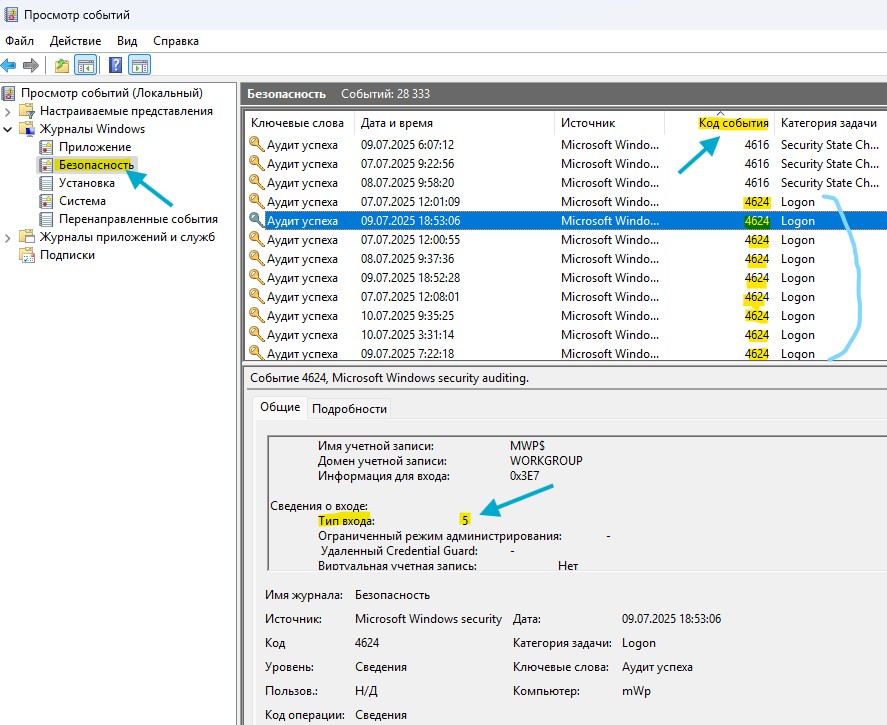This screenshot has height=725, width=887.
Task: Click the Журналы Windows folder icon
Action: click(x=27, y=129)
